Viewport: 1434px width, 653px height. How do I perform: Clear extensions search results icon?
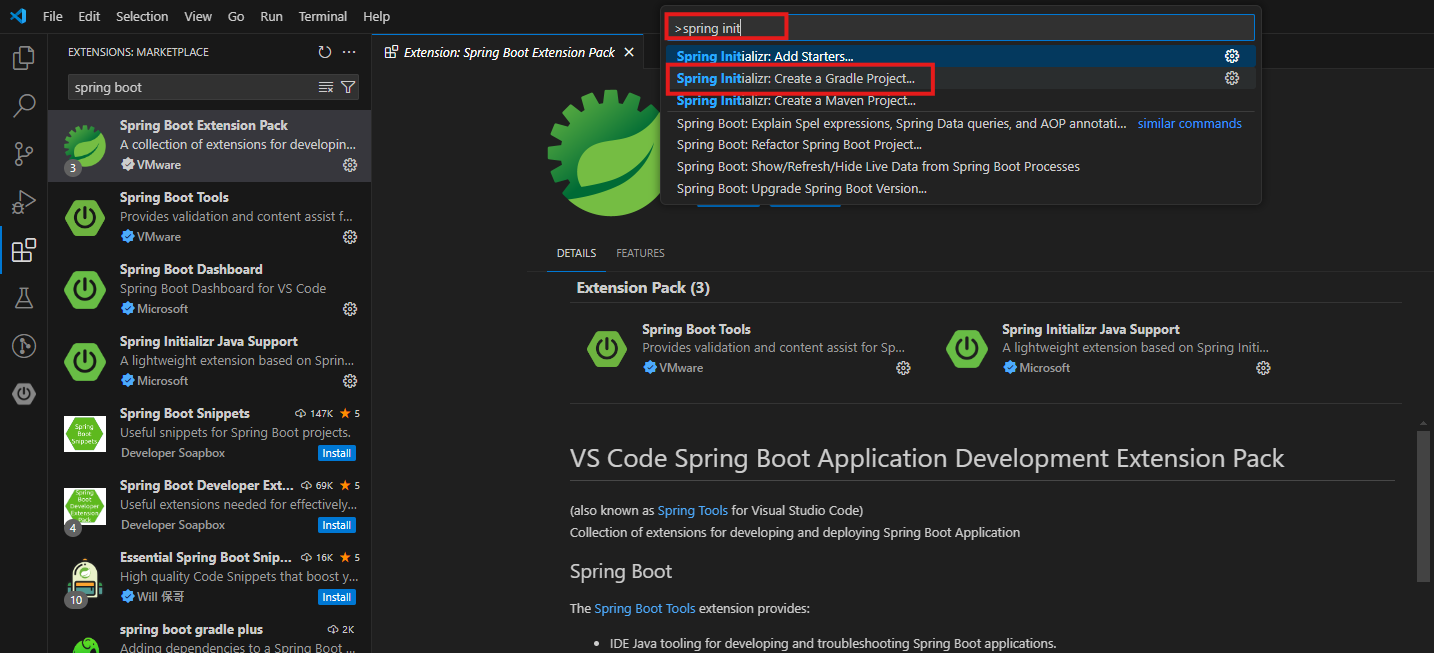coord(326,87)
